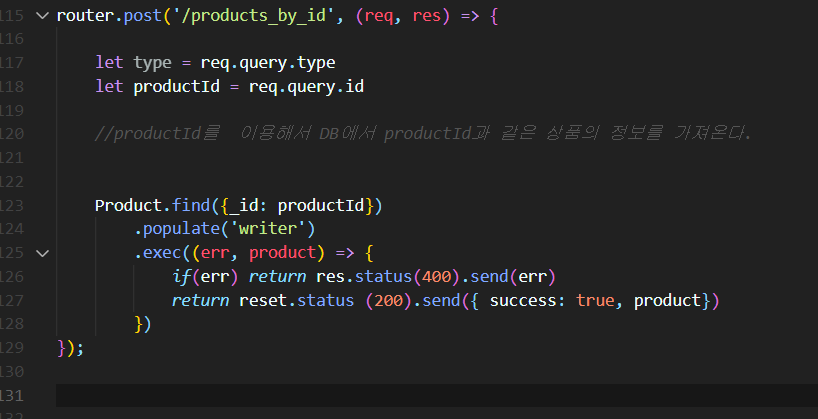Click 'send' in send(err)

click(489, 277)
